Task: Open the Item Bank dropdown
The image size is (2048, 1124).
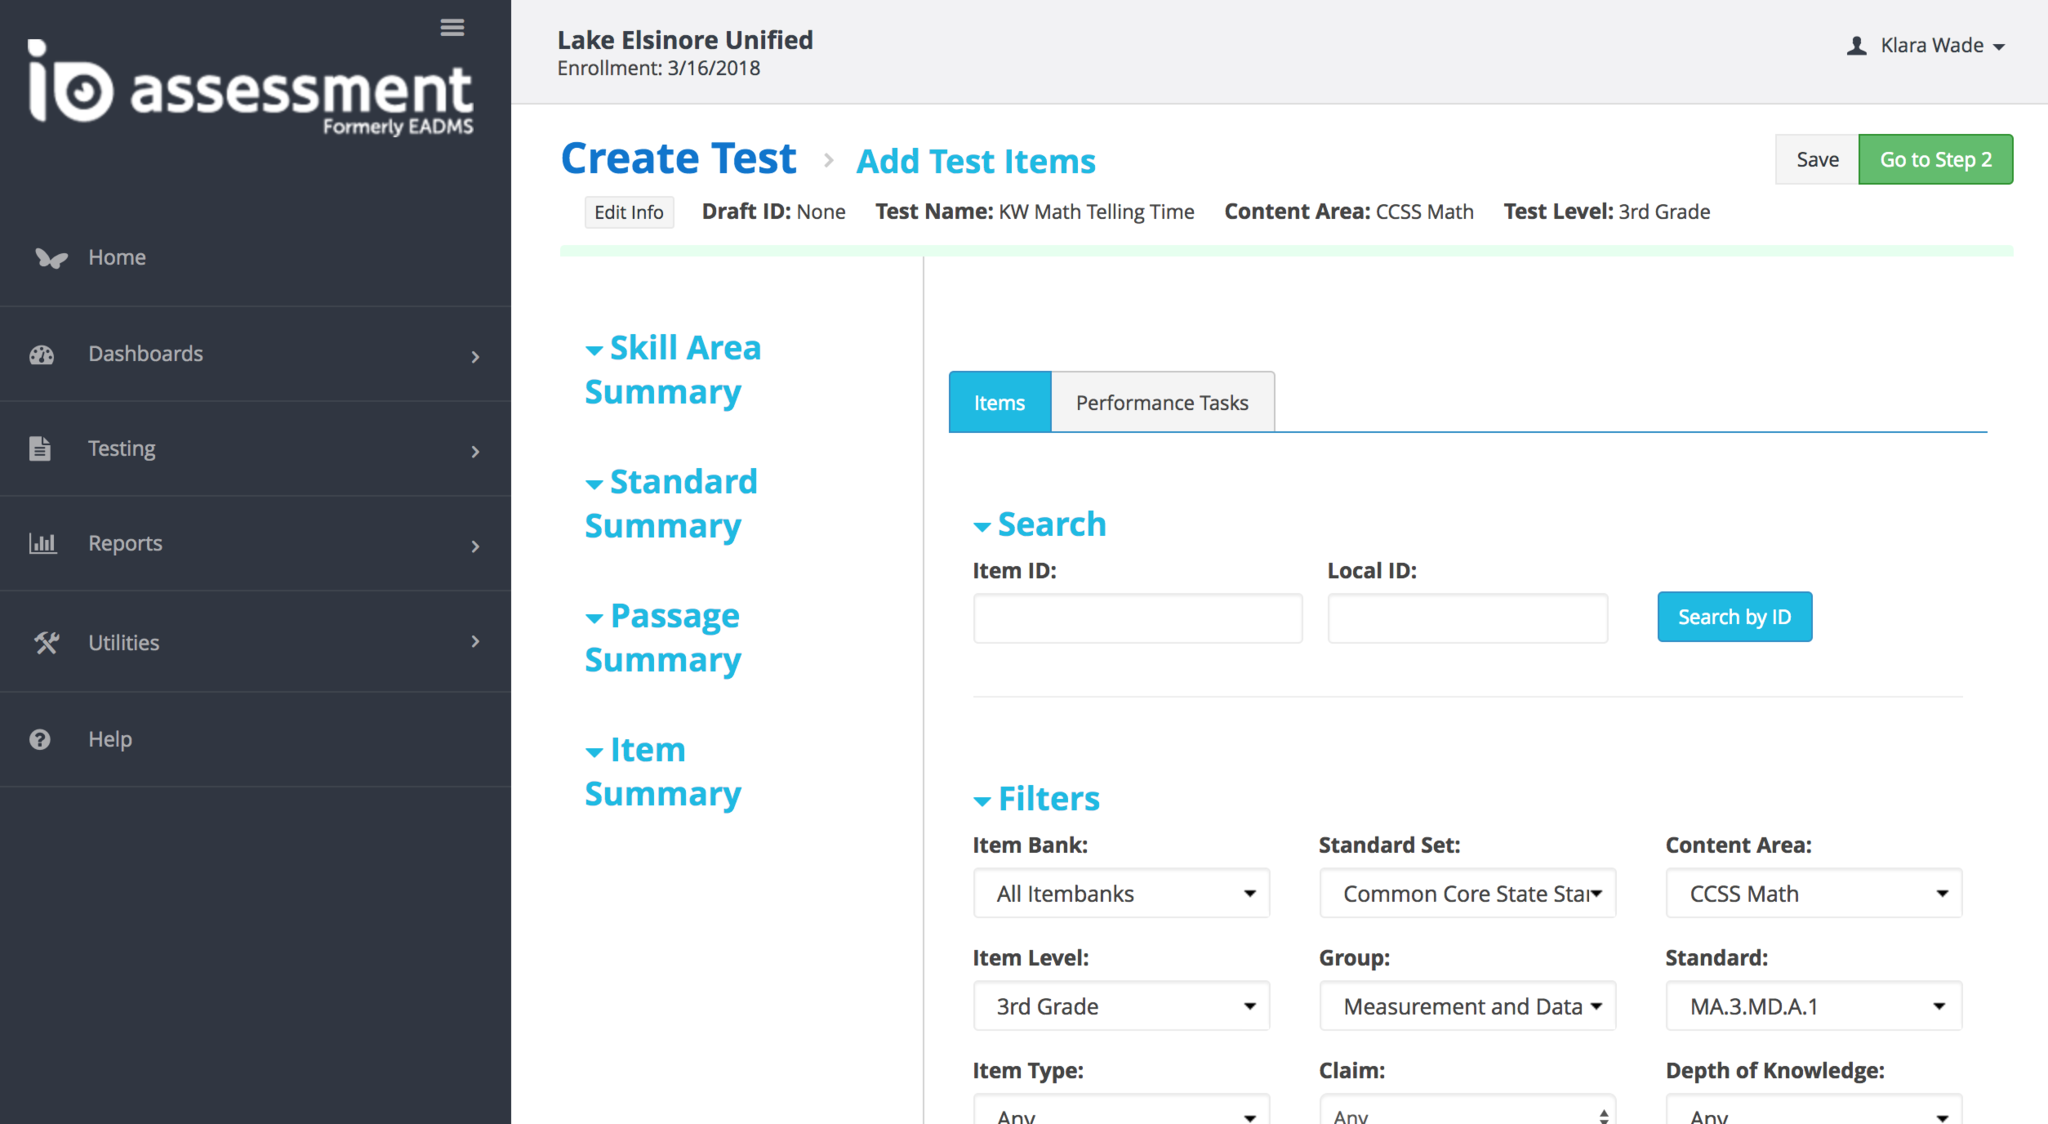Action: point(1121,894)
